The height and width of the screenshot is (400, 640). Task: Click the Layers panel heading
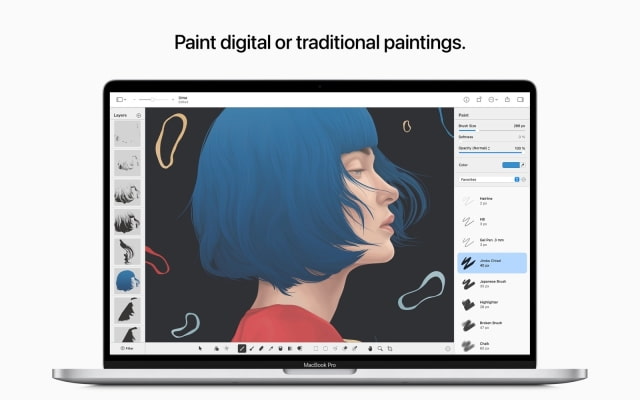[120, 116]
